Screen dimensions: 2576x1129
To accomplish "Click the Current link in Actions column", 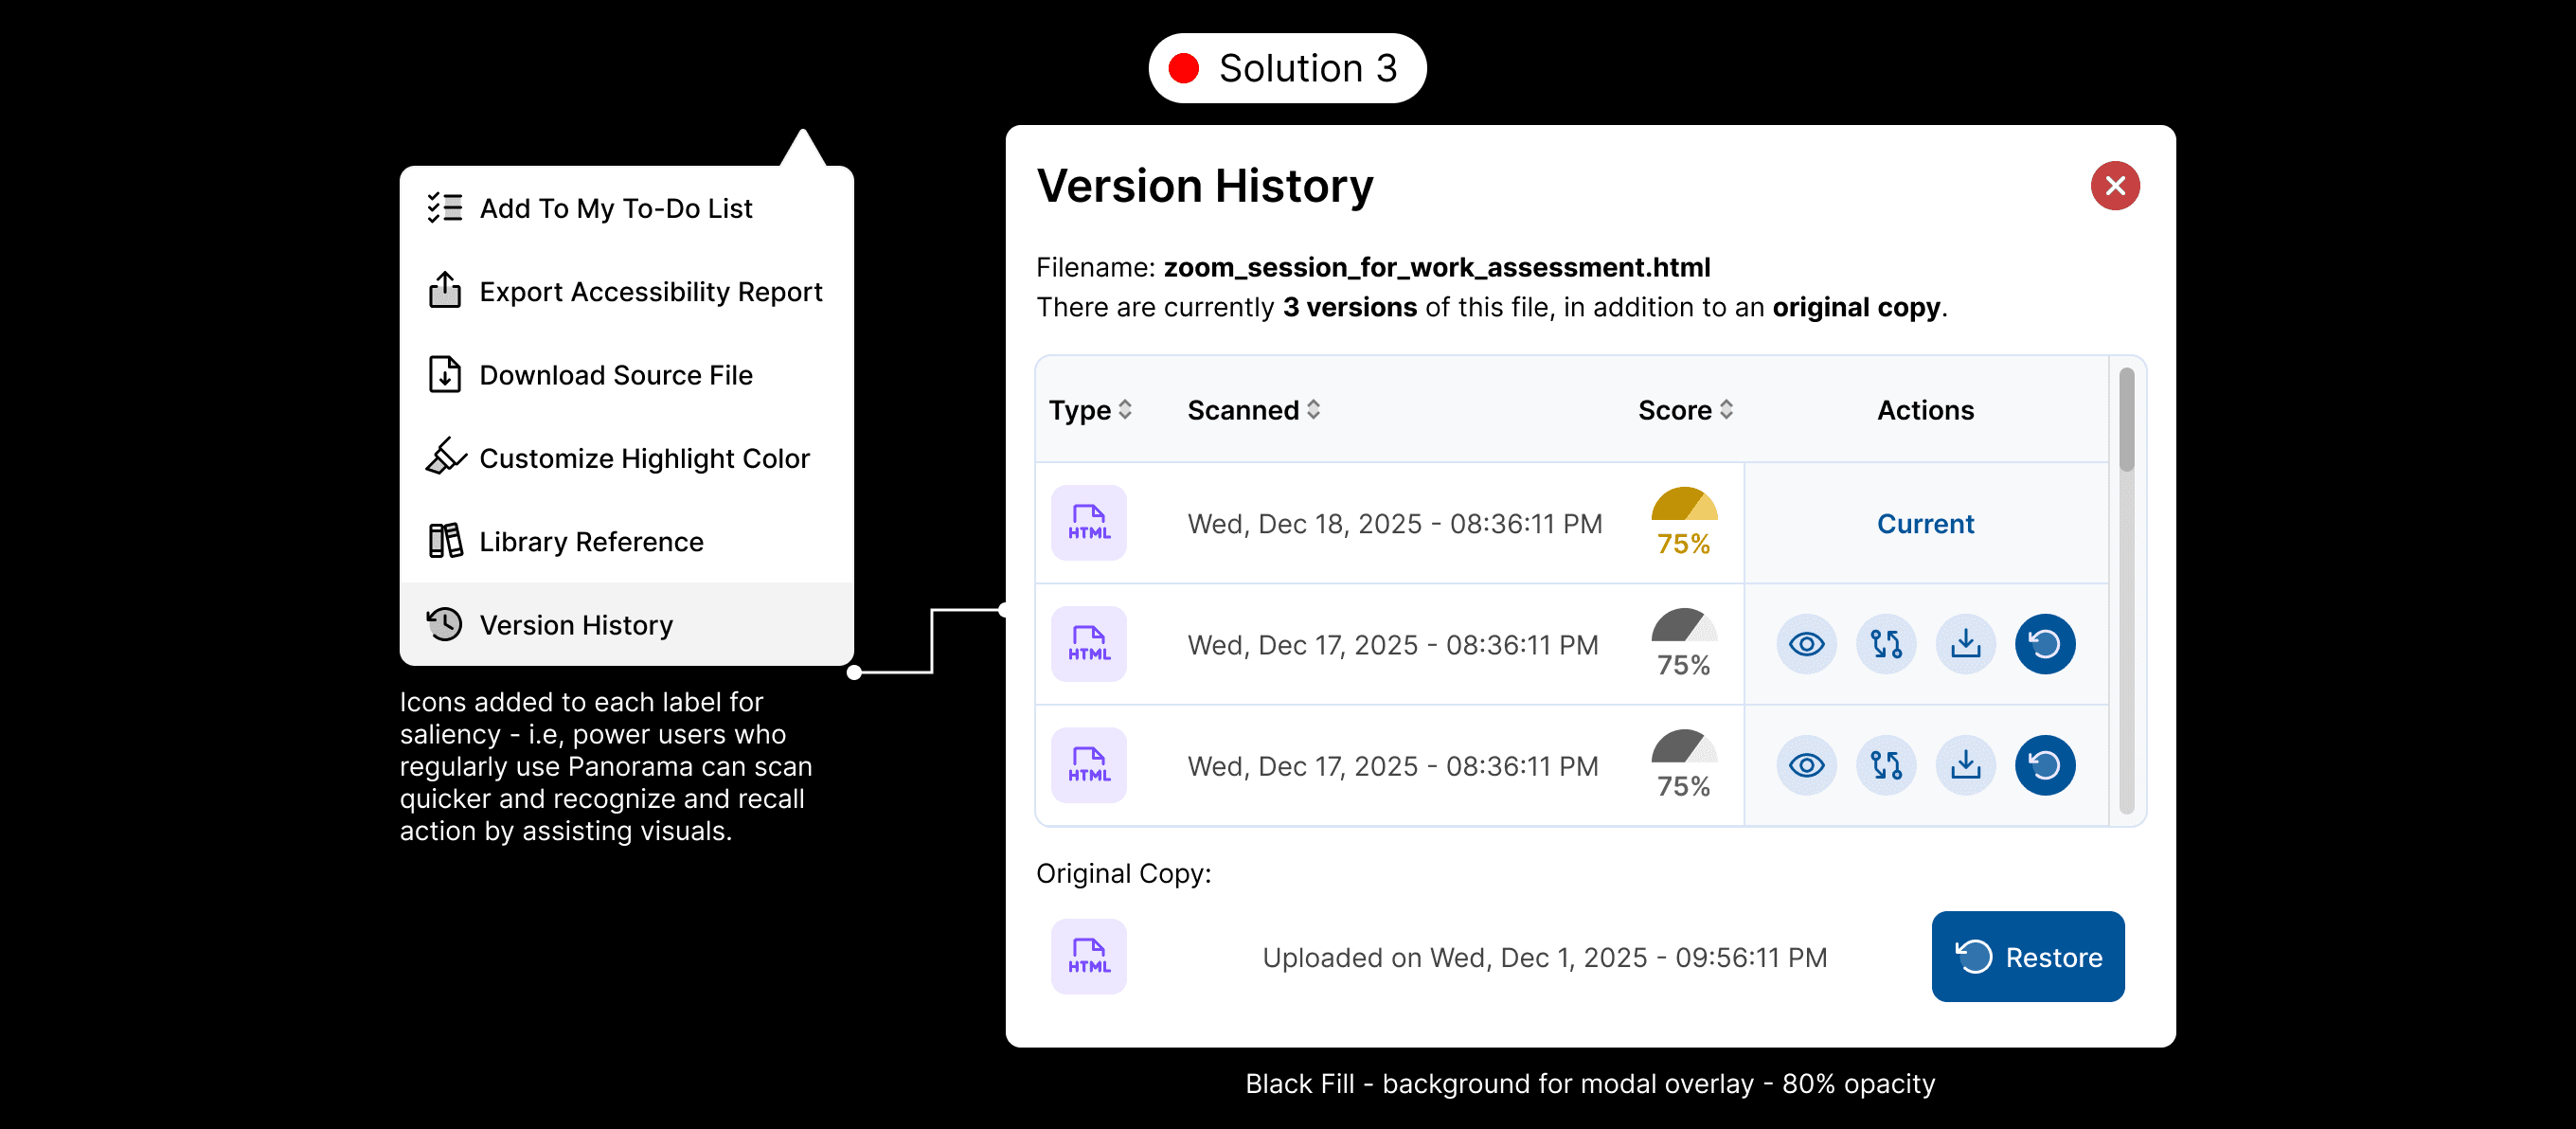I will click(1925, 524).
